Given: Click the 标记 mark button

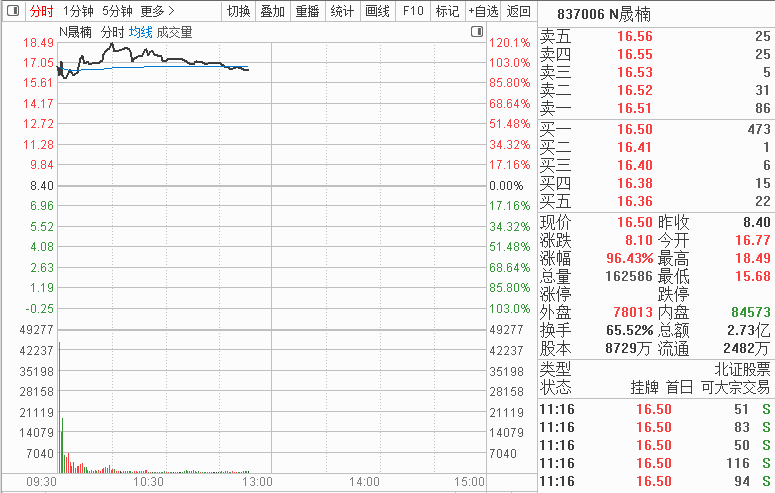Looking at the screenshot, I should tap(448, 11).
